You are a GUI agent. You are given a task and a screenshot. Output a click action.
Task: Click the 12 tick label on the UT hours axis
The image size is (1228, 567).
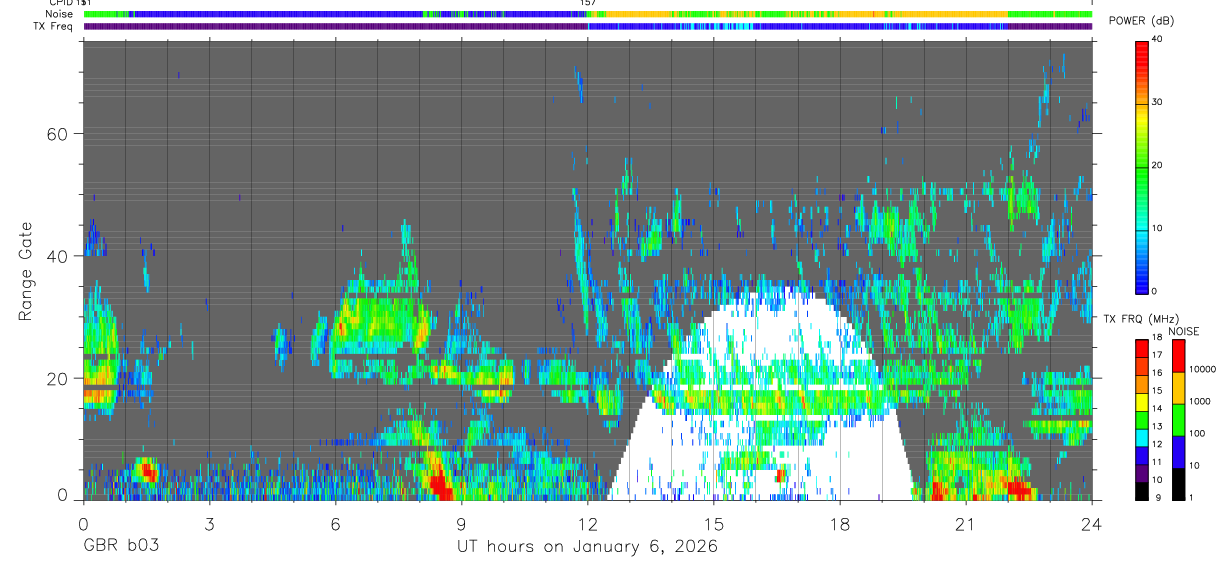pyautogui.click(x=587, y=524)
